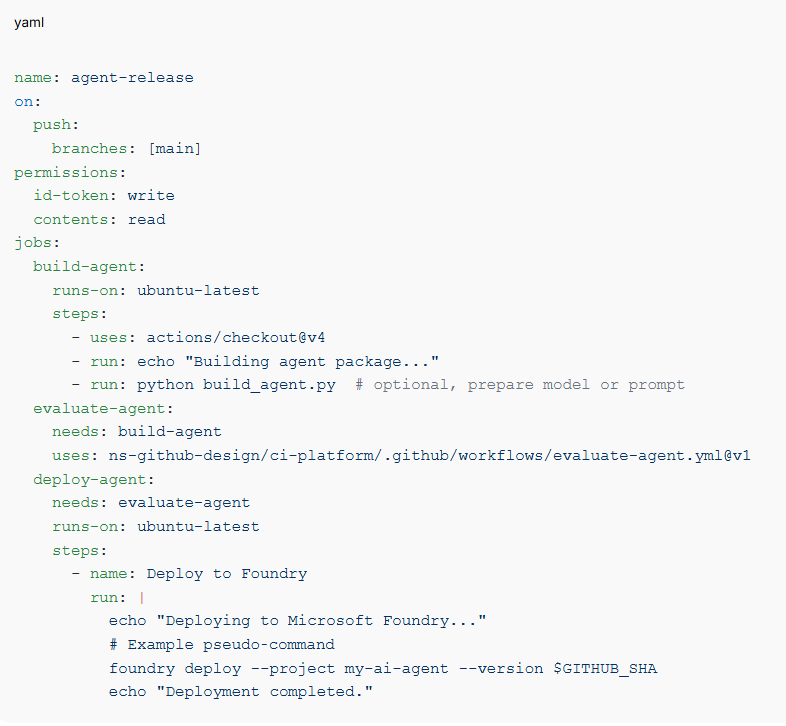Click the '[main]' branch value
The image size is (786, 726).
click(x=174, y=148)
